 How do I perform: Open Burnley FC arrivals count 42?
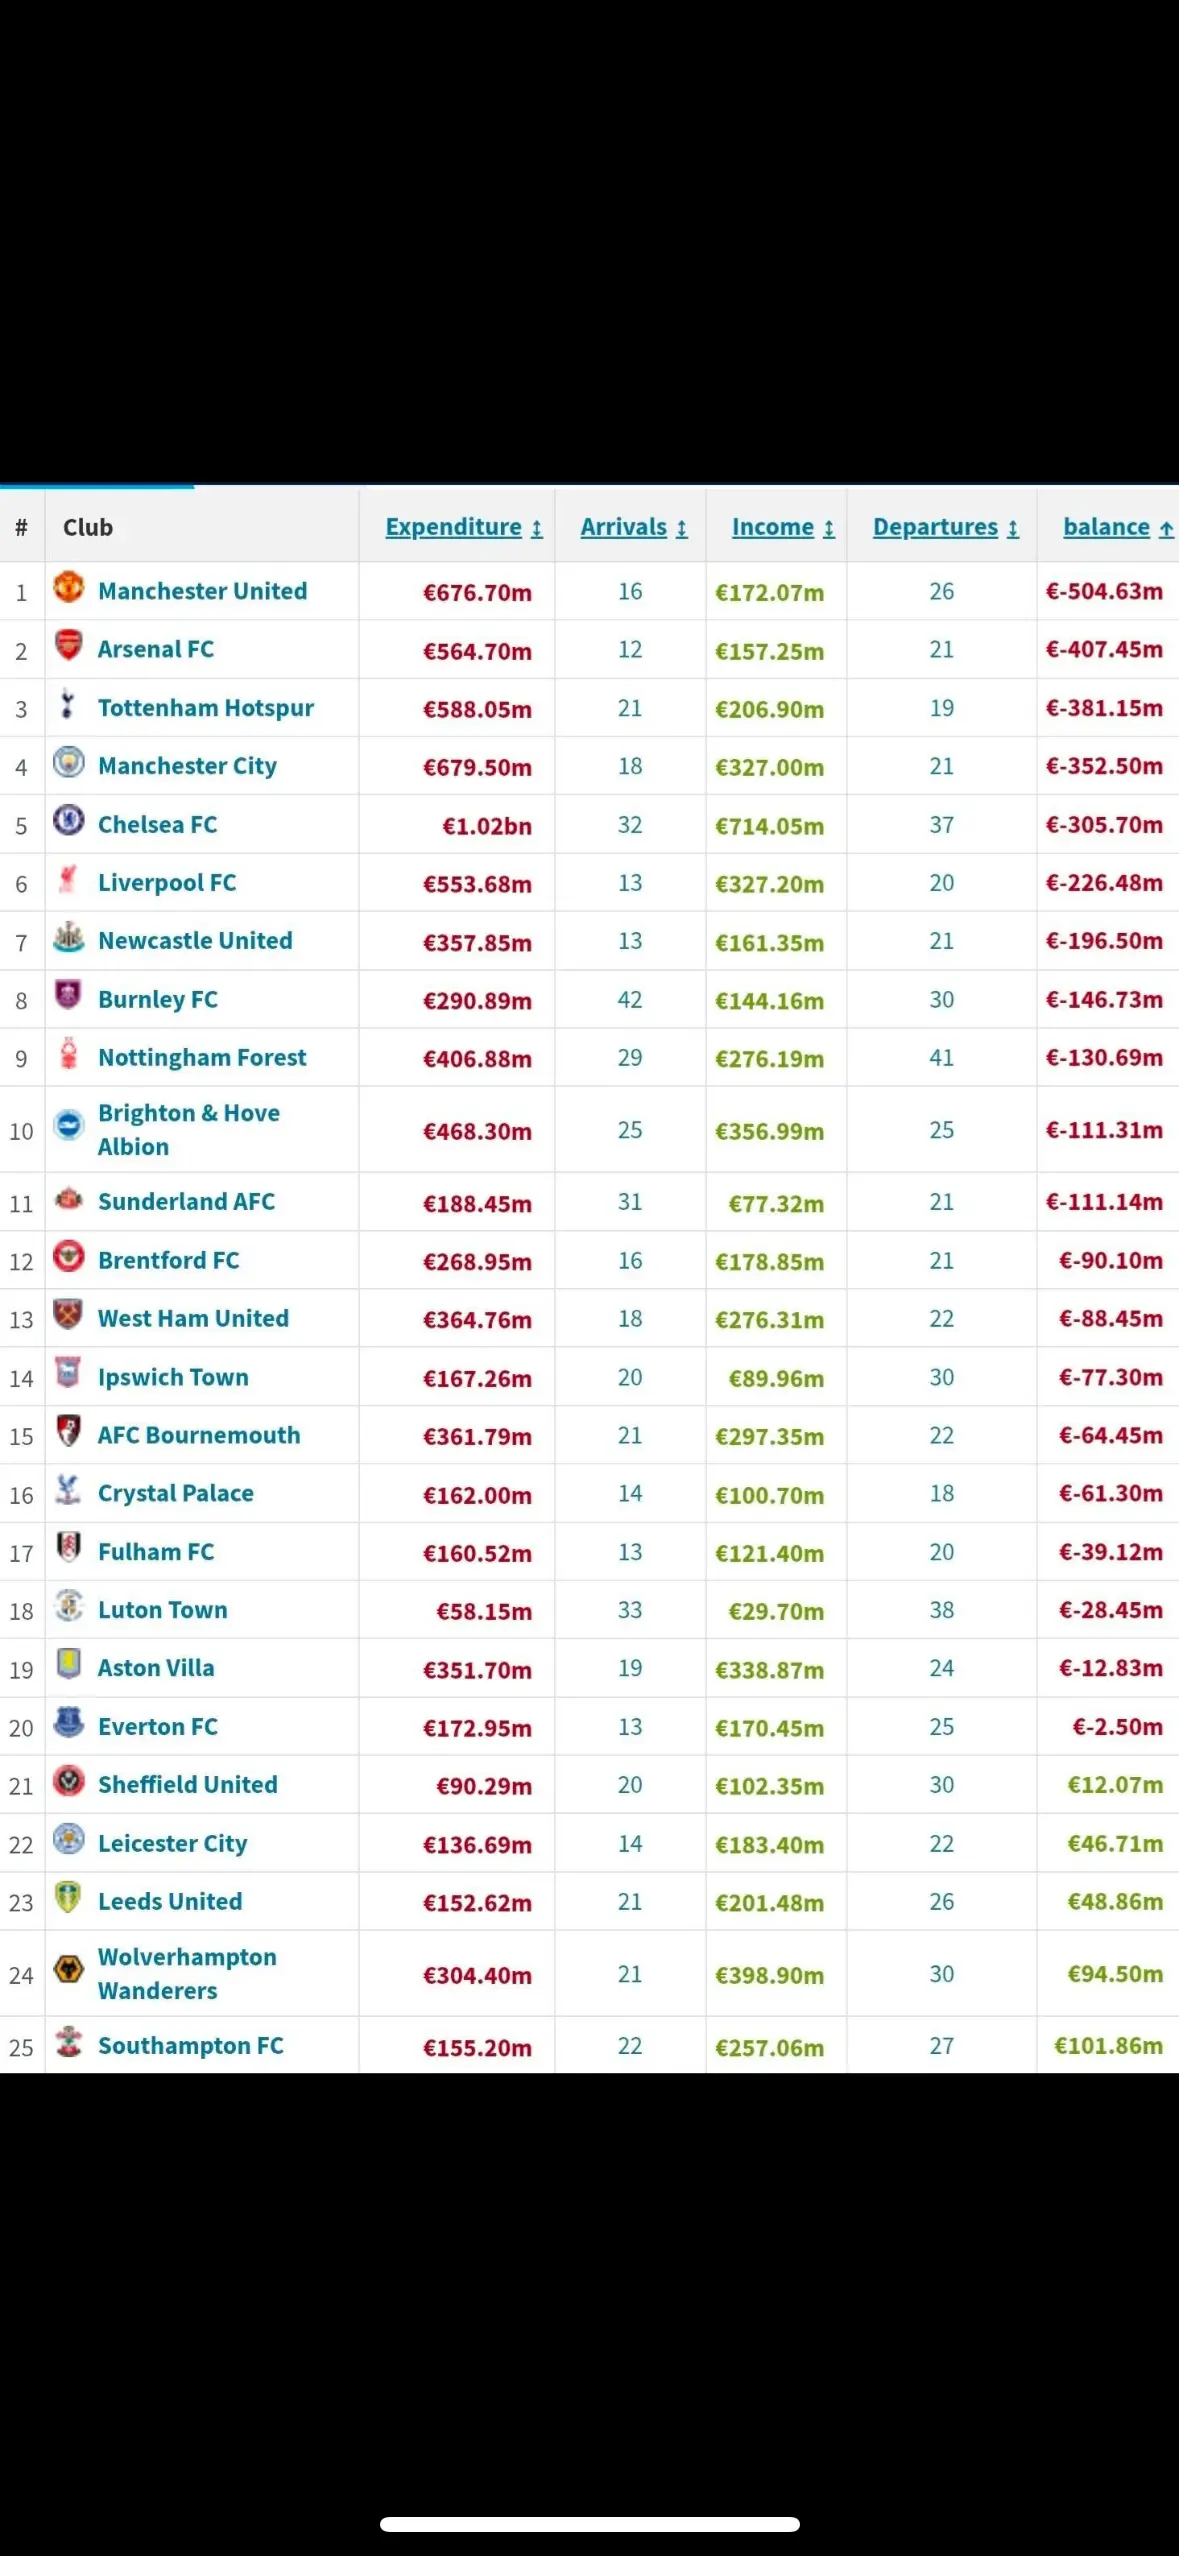coord(630,1000)
